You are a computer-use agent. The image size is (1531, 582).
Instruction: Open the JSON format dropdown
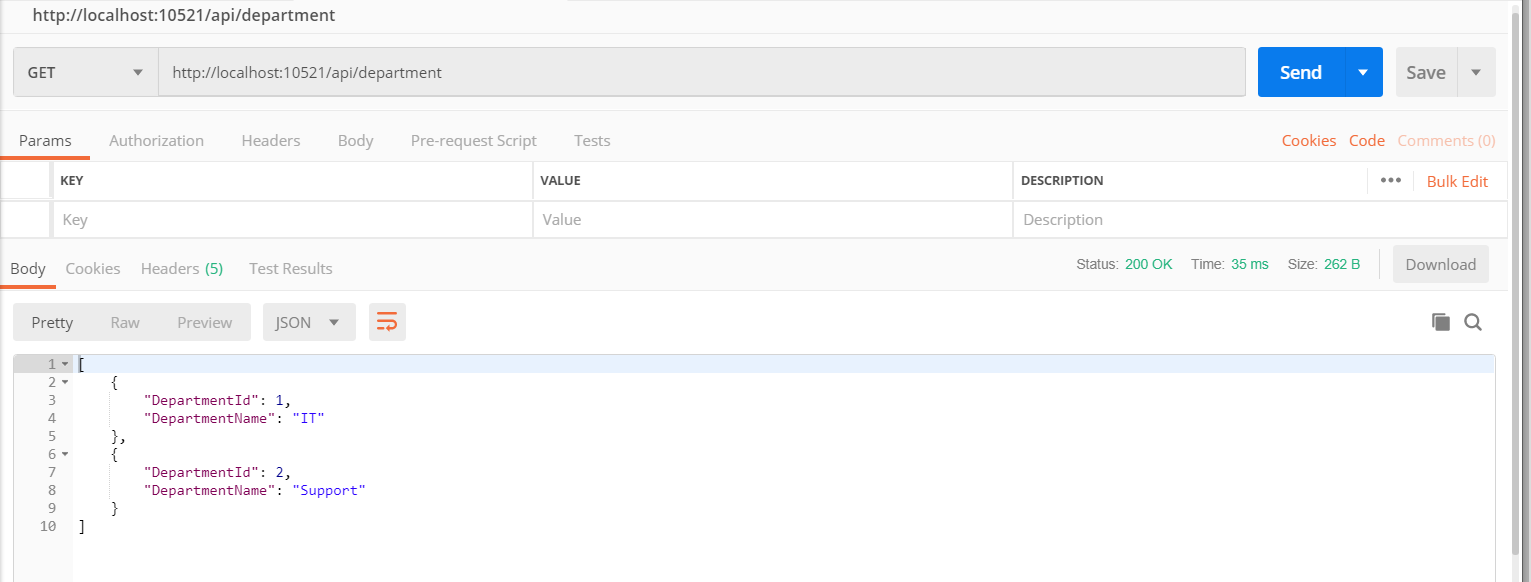pos(309,322)
